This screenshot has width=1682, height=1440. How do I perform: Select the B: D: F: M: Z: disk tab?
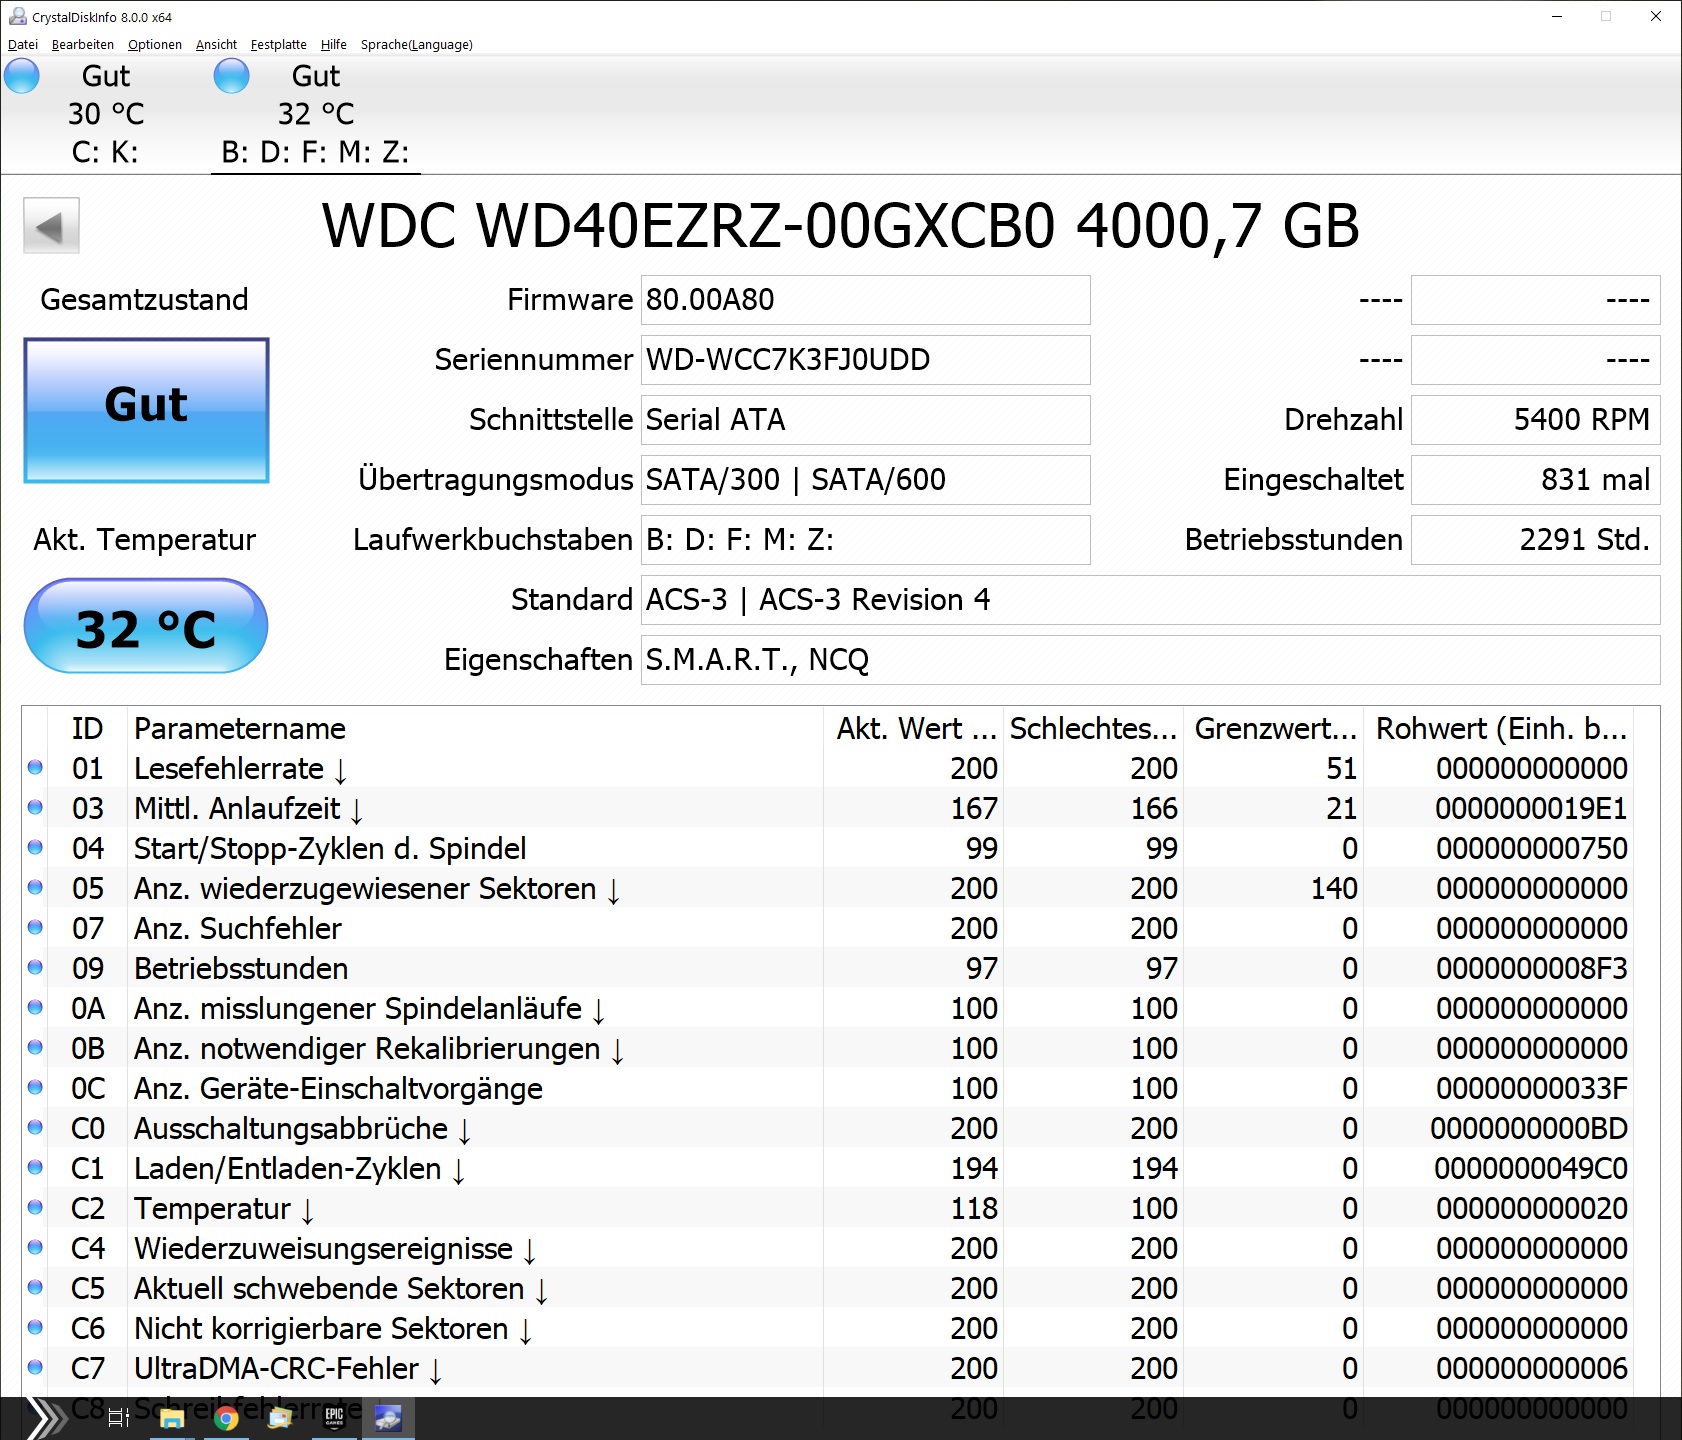(315, 113)
